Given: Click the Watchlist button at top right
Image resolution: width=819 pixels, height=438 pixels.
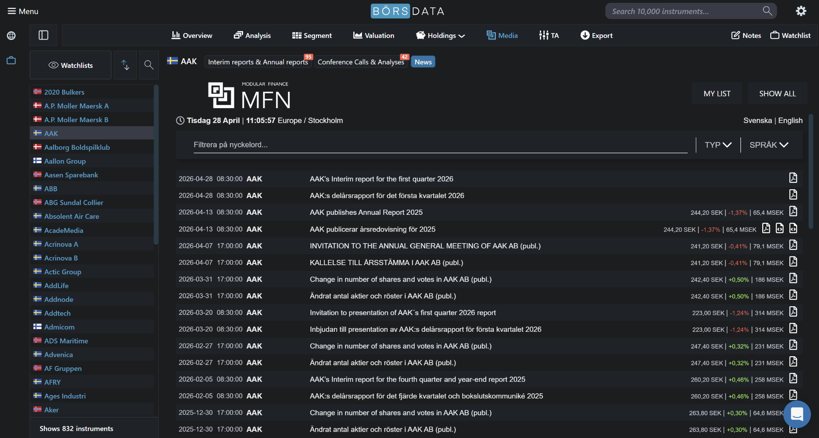Looking at the screenshot, I should coord(790,35).
